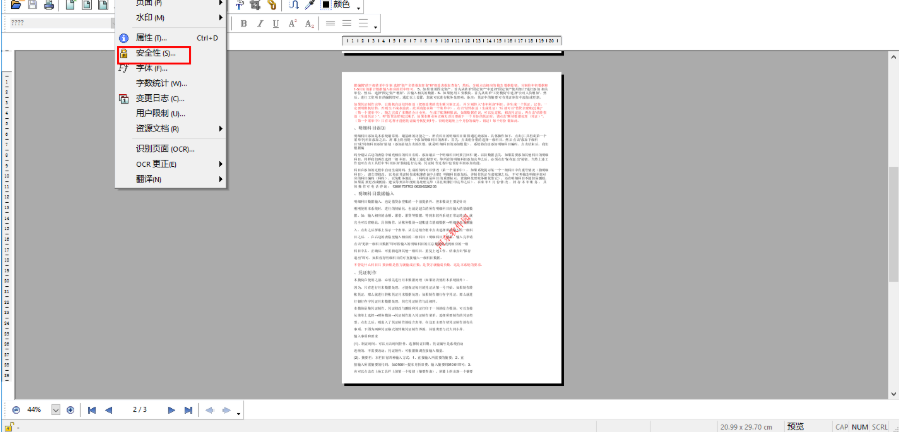
Task: Click the previewed document page
Action: (x=452, y=227)
